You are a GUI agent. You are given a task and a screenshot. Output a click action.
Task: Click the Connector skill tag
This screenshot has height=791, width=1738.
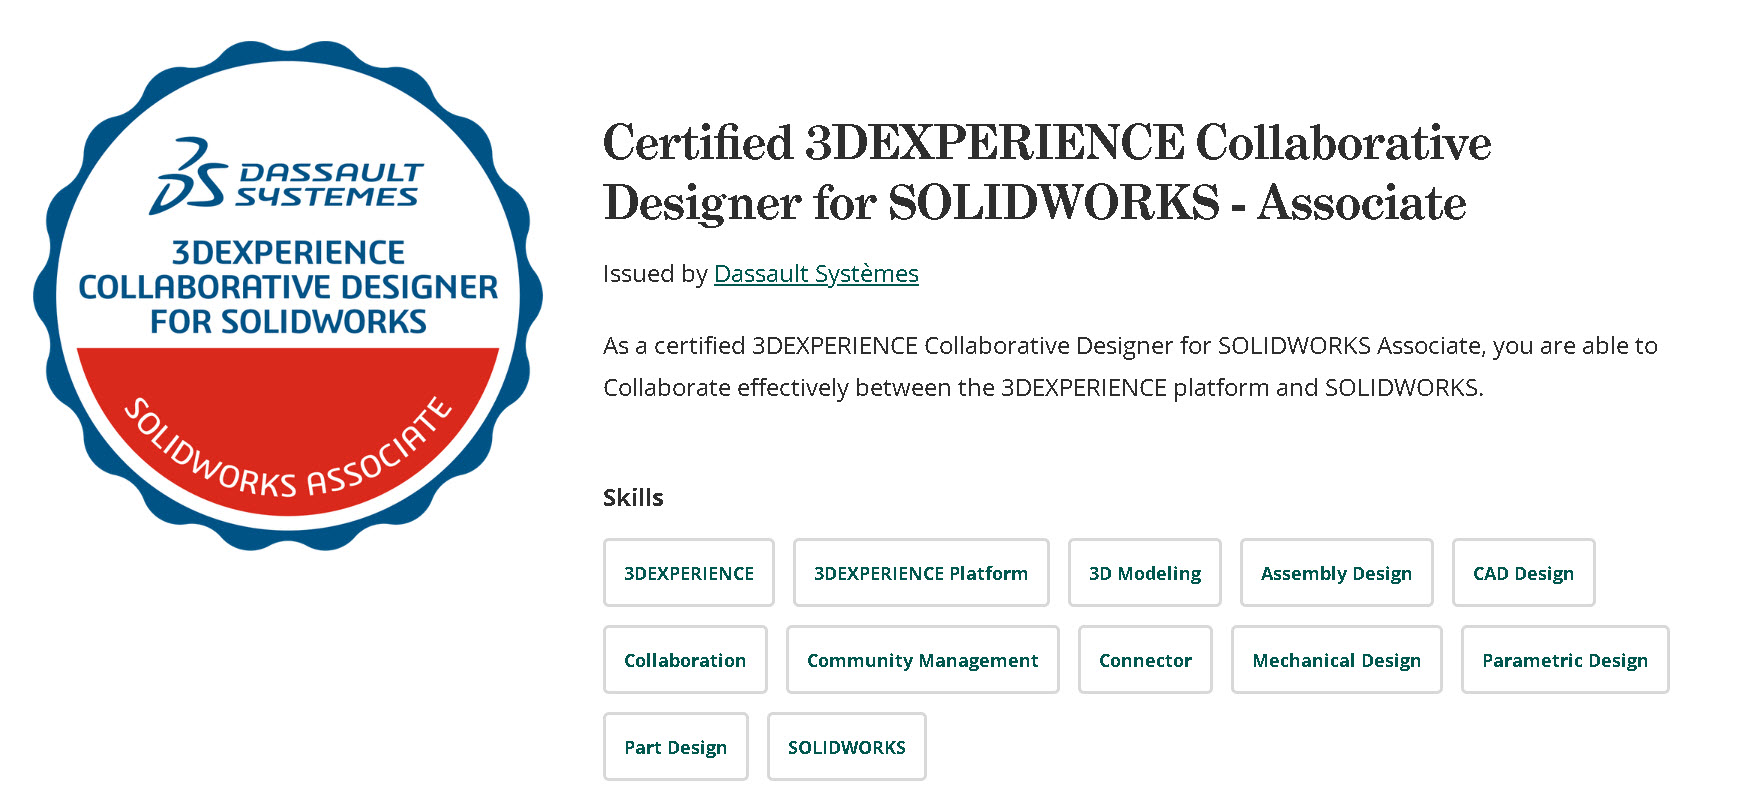[x=1145, y=660]
